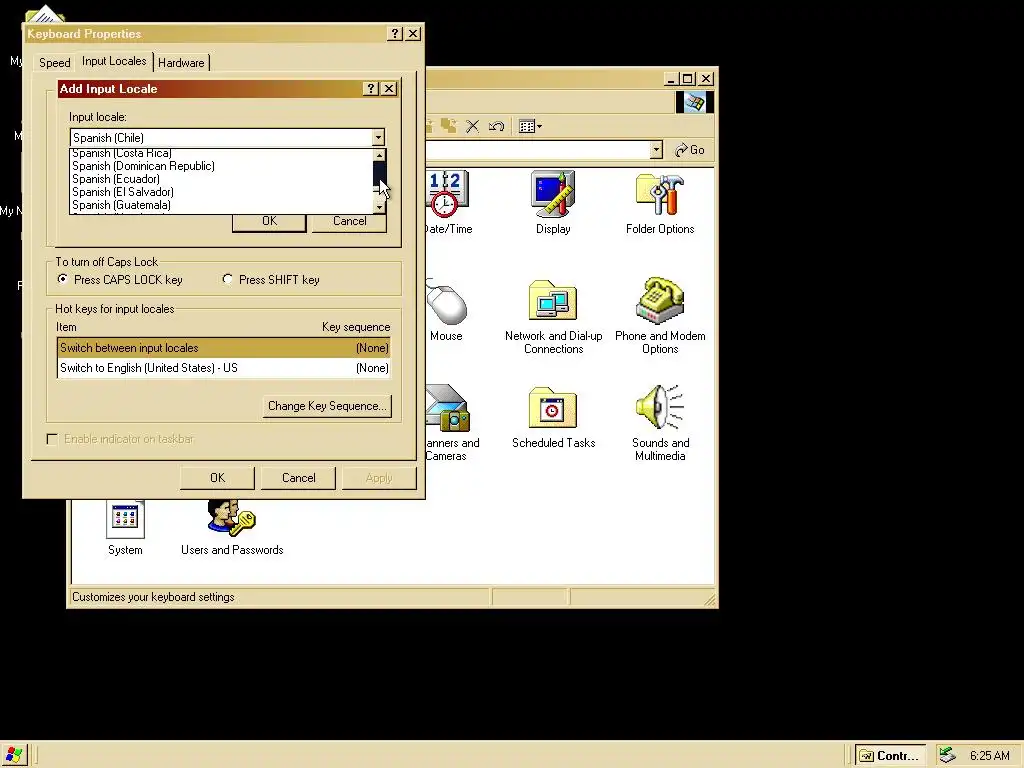The width and height of the screenshot is (1024, 768).
Task: Click the Control Panel taskbar button
Action: 891,756
